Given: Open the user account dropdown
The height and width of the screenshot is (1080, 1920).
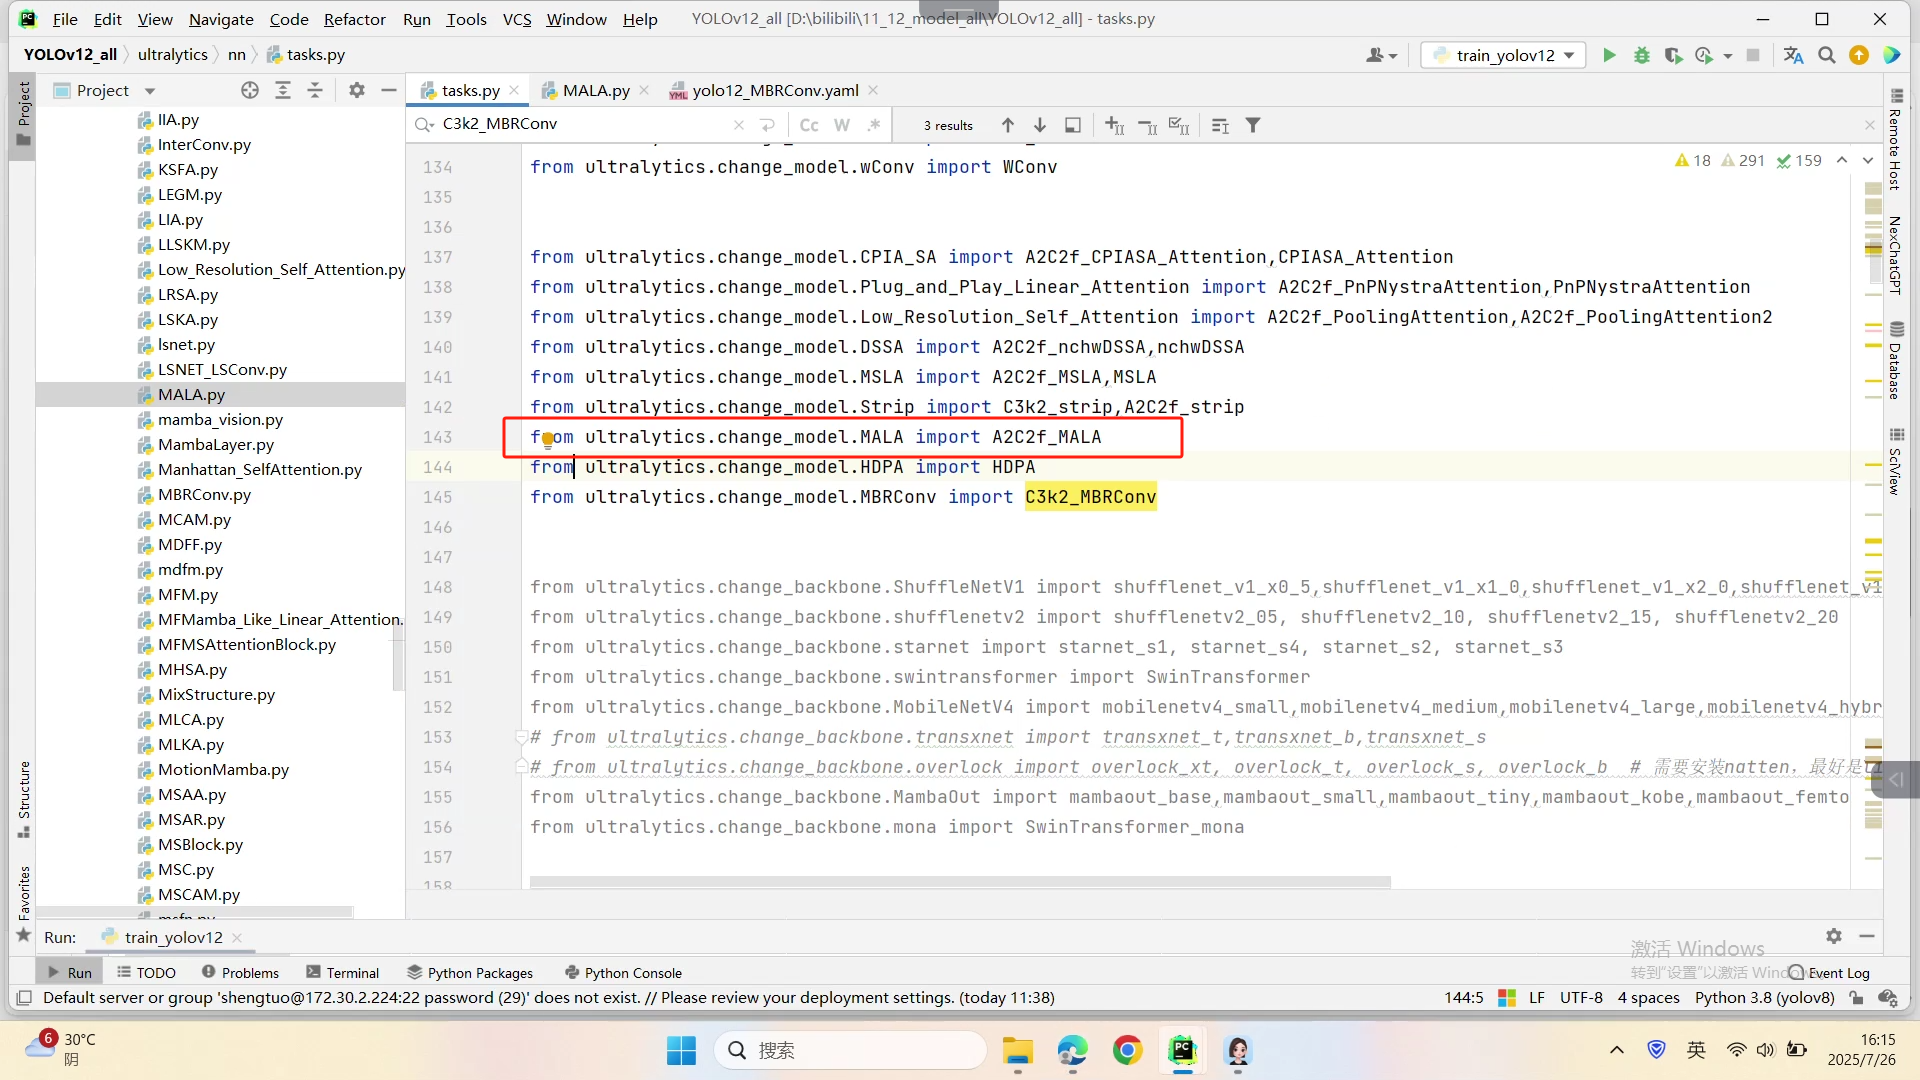Looking at the screenshot, I should point(1382,55).
